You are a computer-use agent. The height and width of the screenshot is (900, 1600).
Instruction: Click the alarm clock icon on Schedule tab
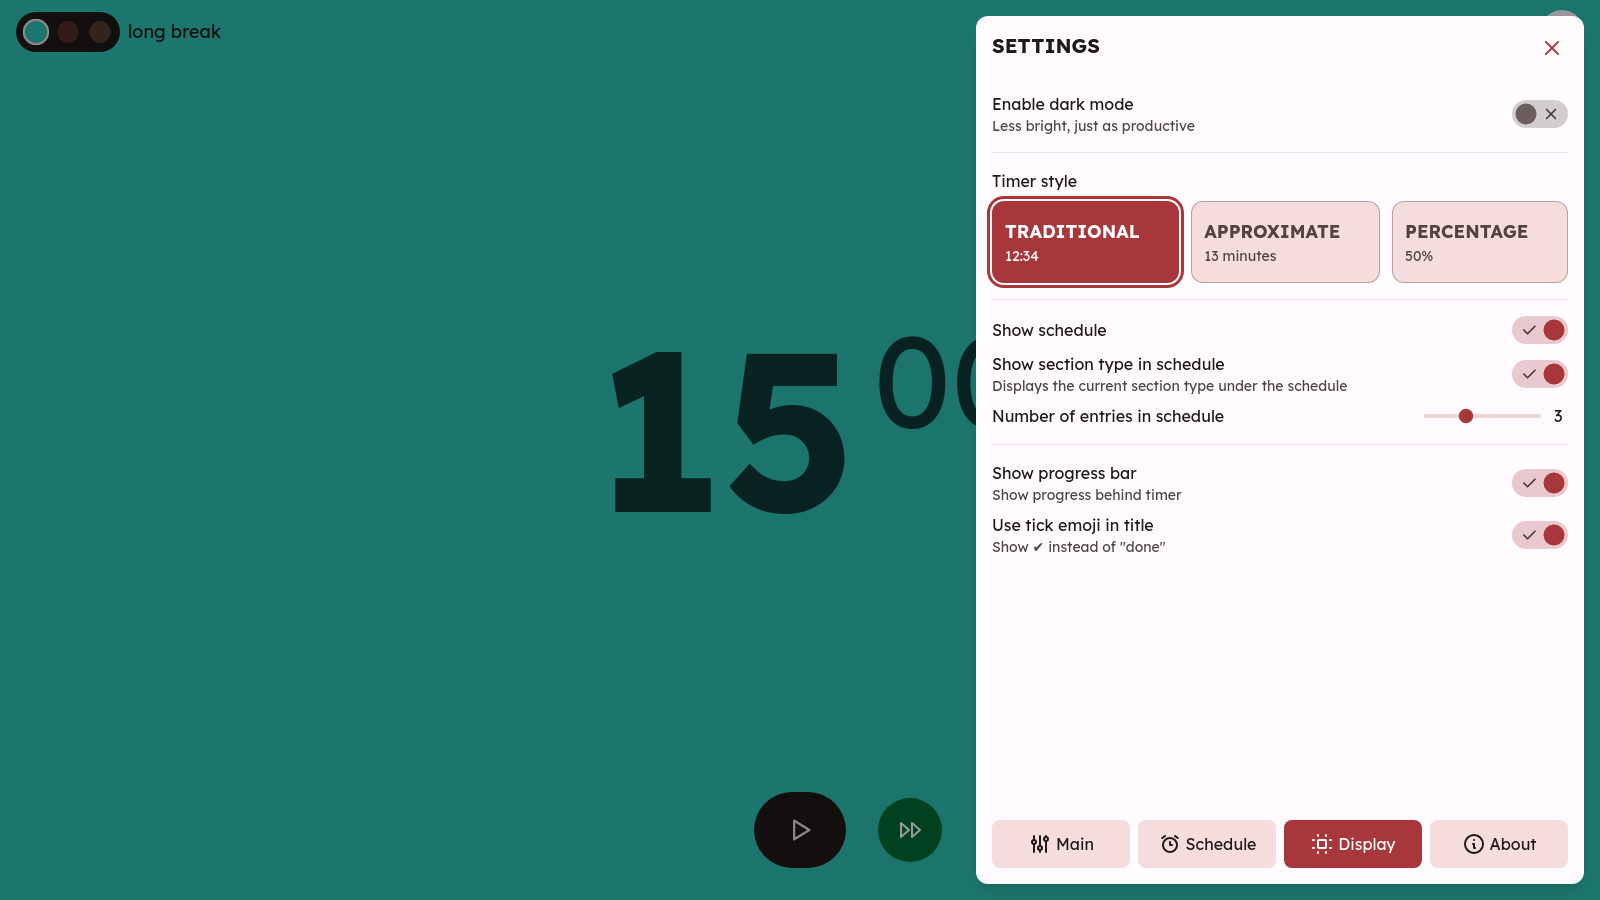(x=1170, y=844)
